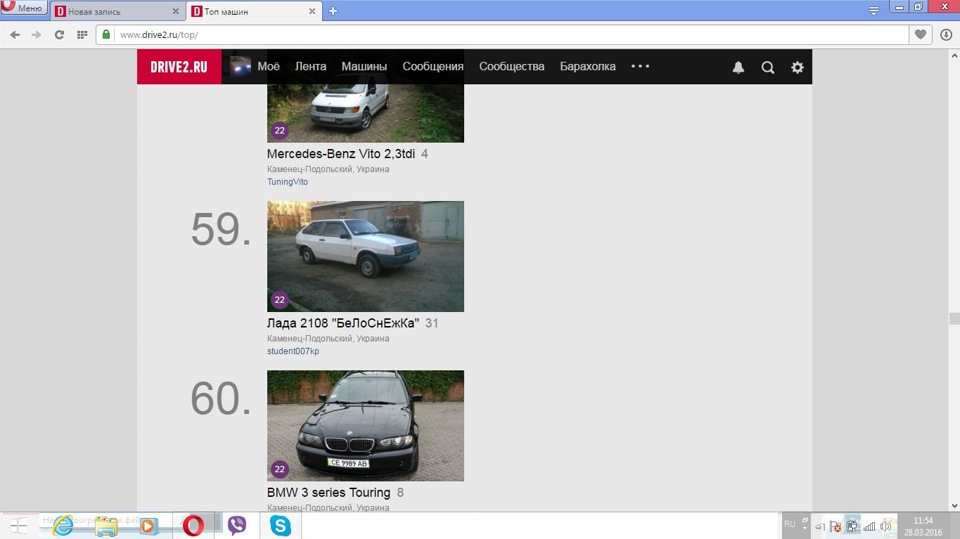Open TuningVito user profile
The height and width of the screenshot is (539, 960).
pyautogui.click(x=287, y=182)
